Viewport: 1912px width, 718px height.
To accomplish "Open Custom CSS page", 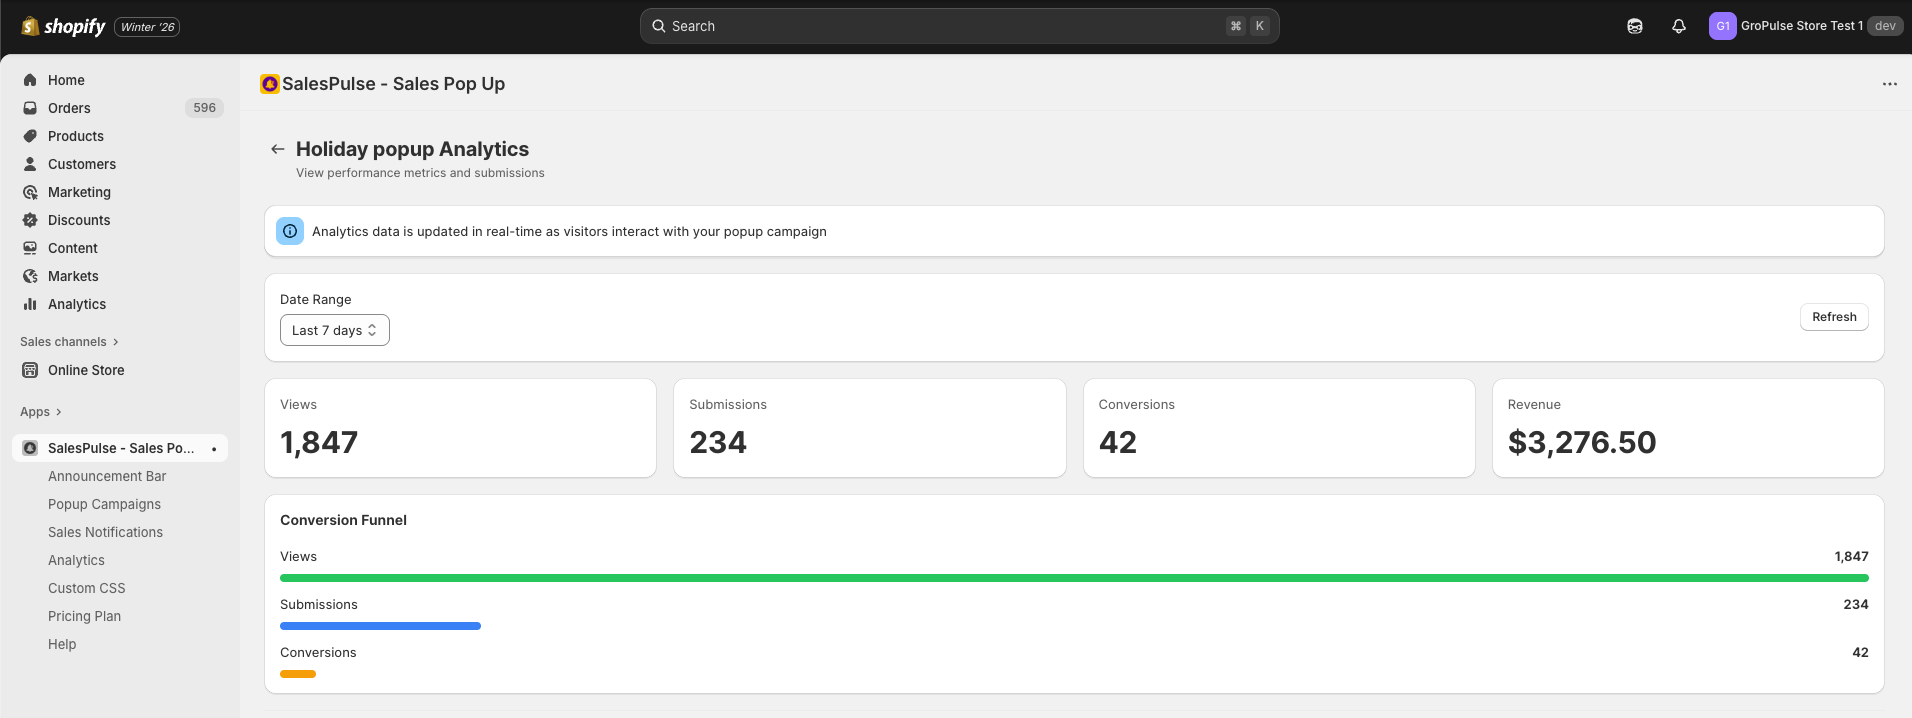I will coord(87,588).
